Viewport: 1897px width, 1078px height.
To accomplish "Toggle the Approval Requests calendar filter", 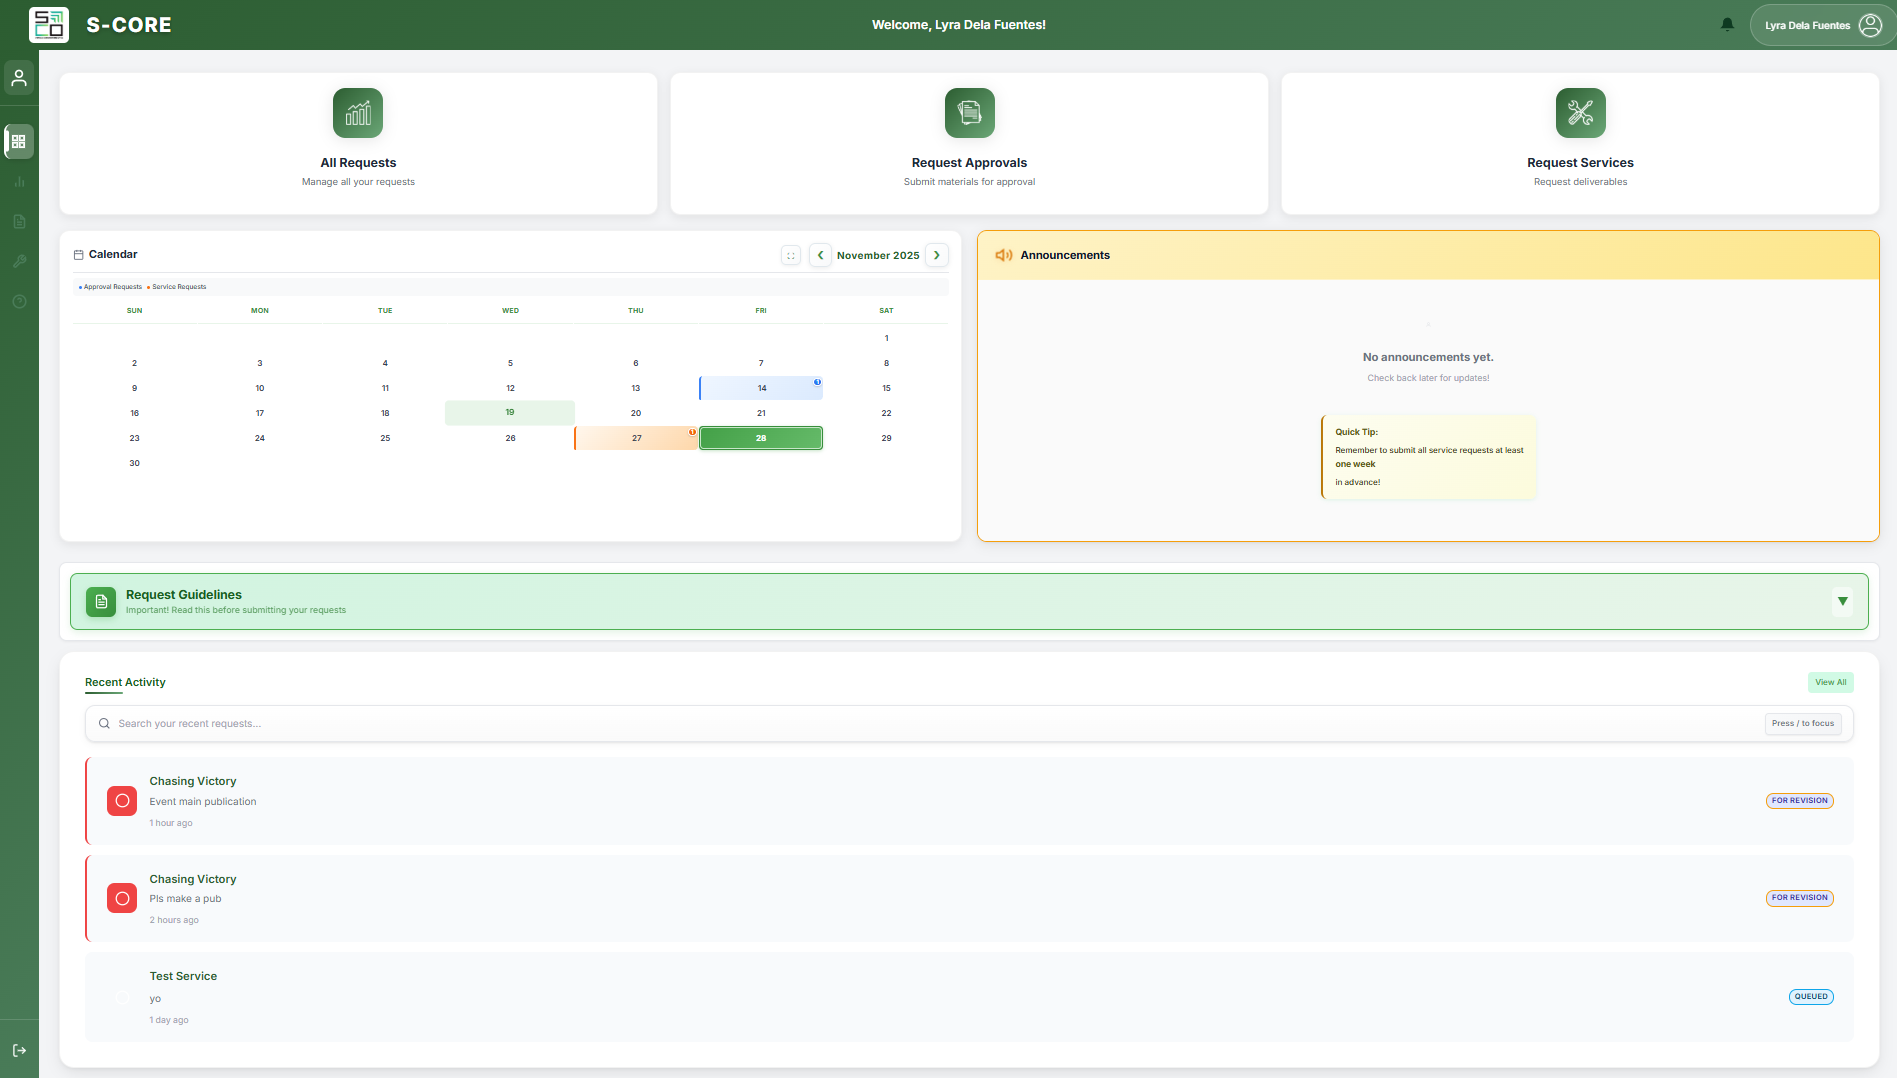I will click(x=110, y=286).
